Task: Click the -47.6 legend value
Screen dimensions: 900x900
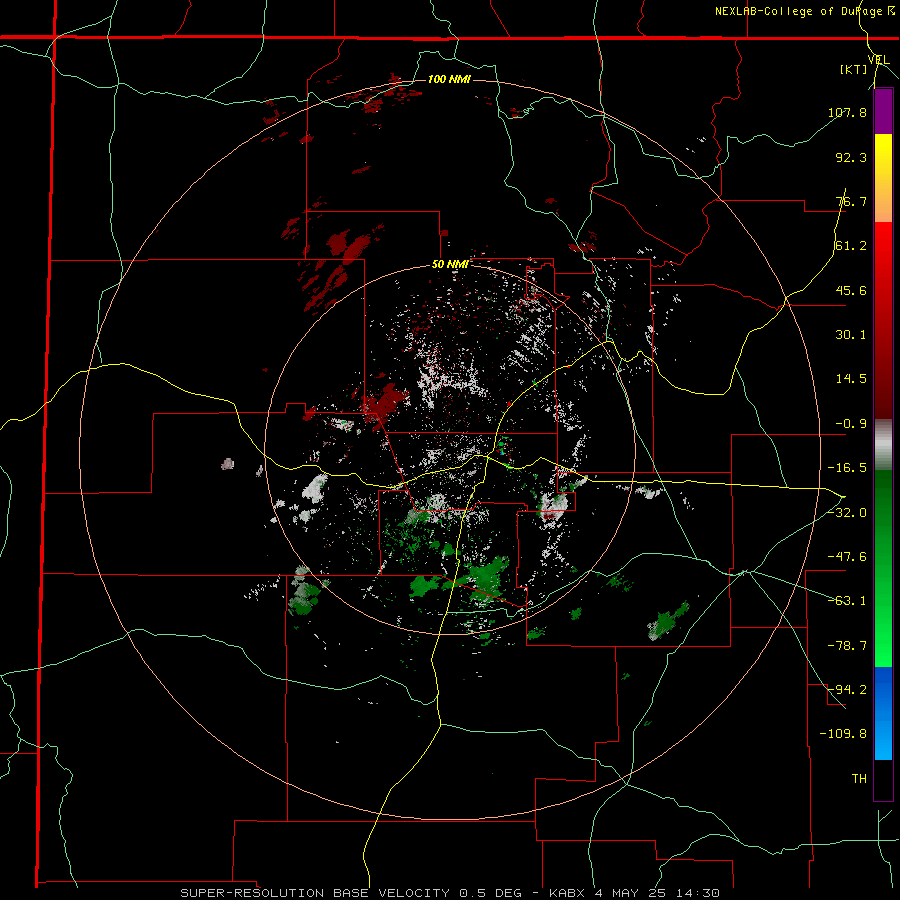Action: 847,557
